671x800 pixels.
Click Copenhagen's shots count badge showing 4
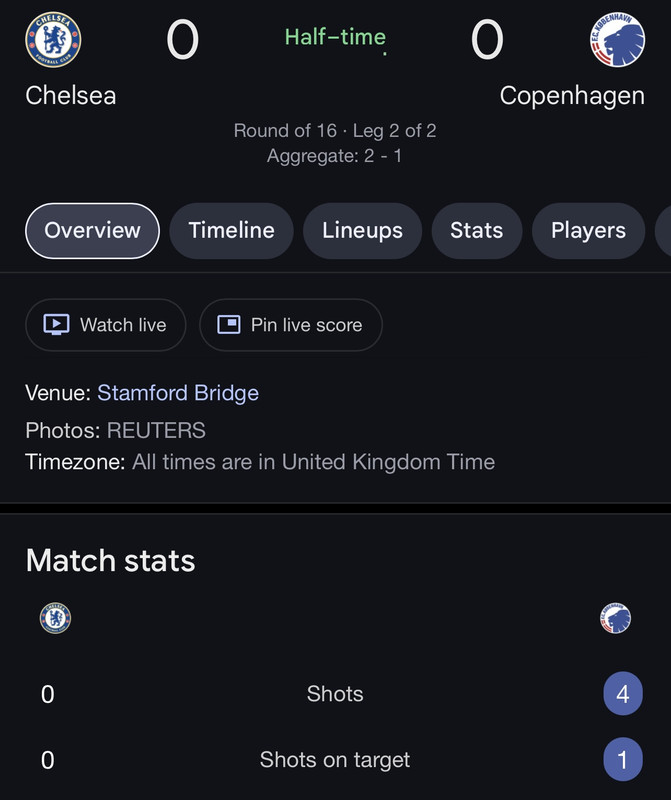622,694
